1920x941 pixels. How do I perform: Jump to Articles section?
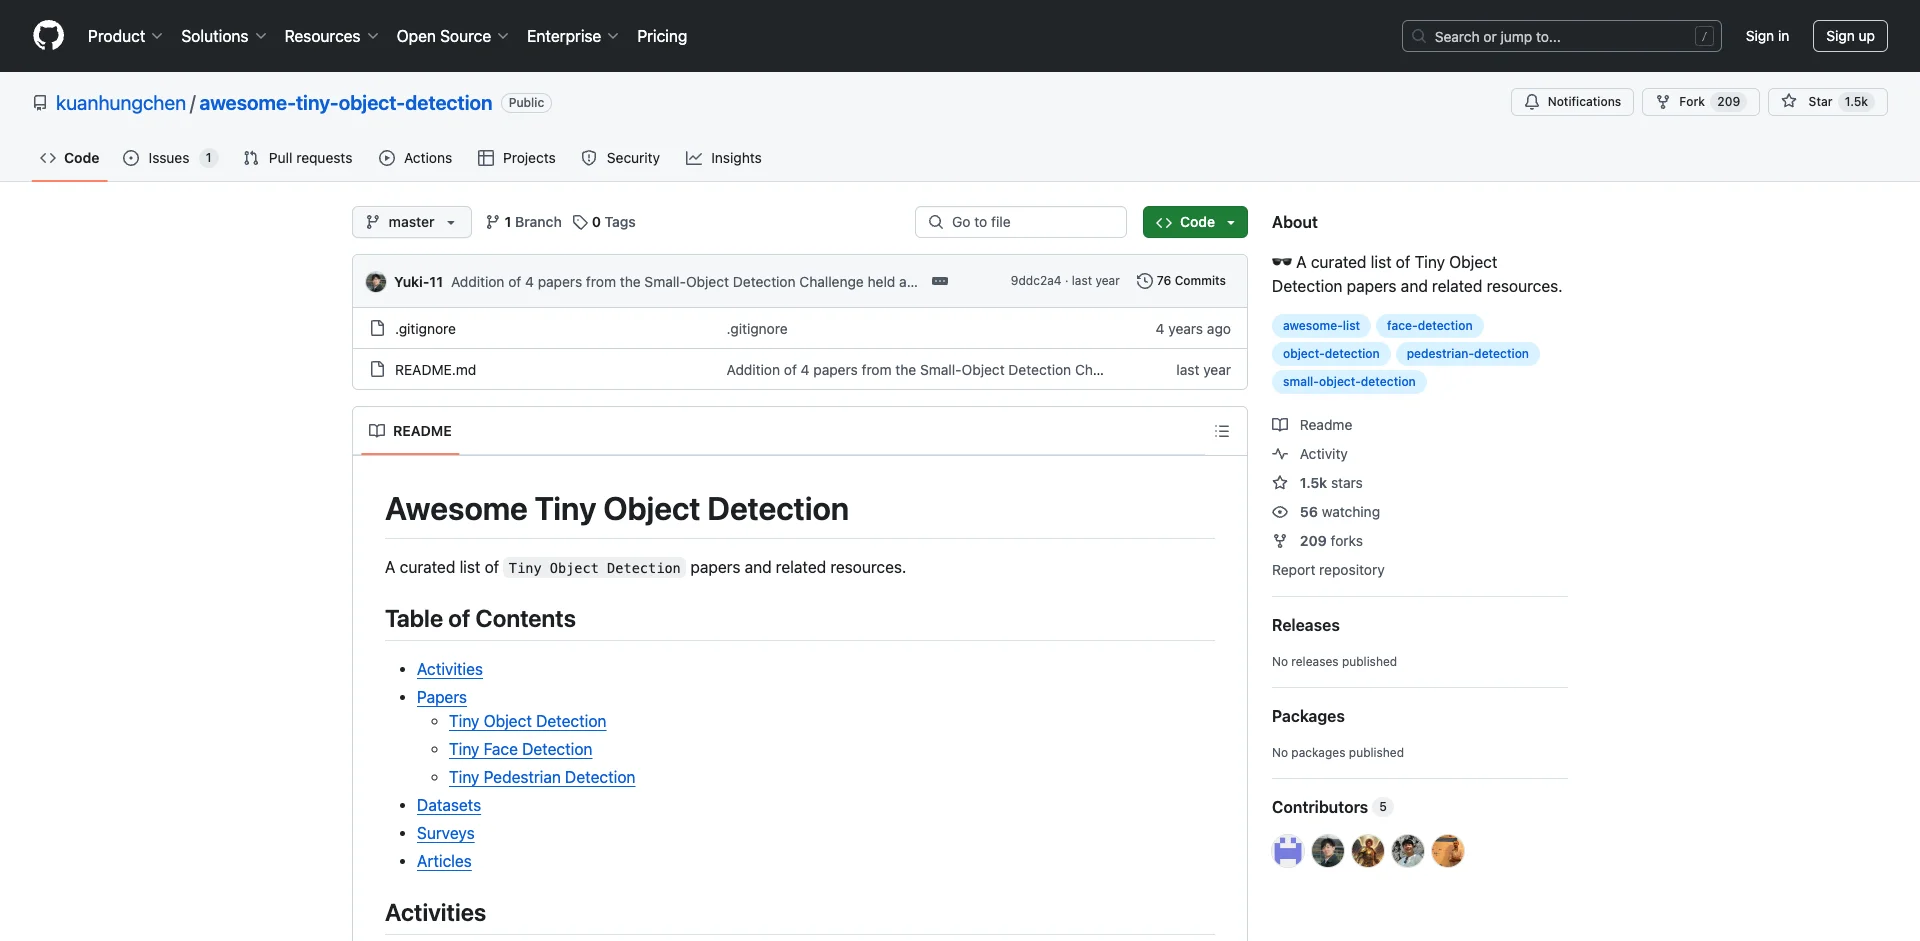point(444,861)
